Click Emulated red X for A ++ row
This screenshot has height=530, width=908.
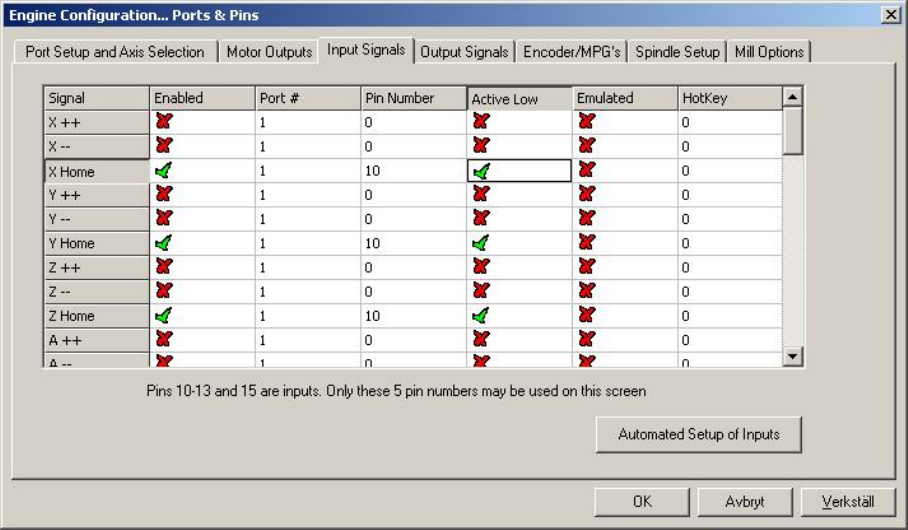pos(587,339)
